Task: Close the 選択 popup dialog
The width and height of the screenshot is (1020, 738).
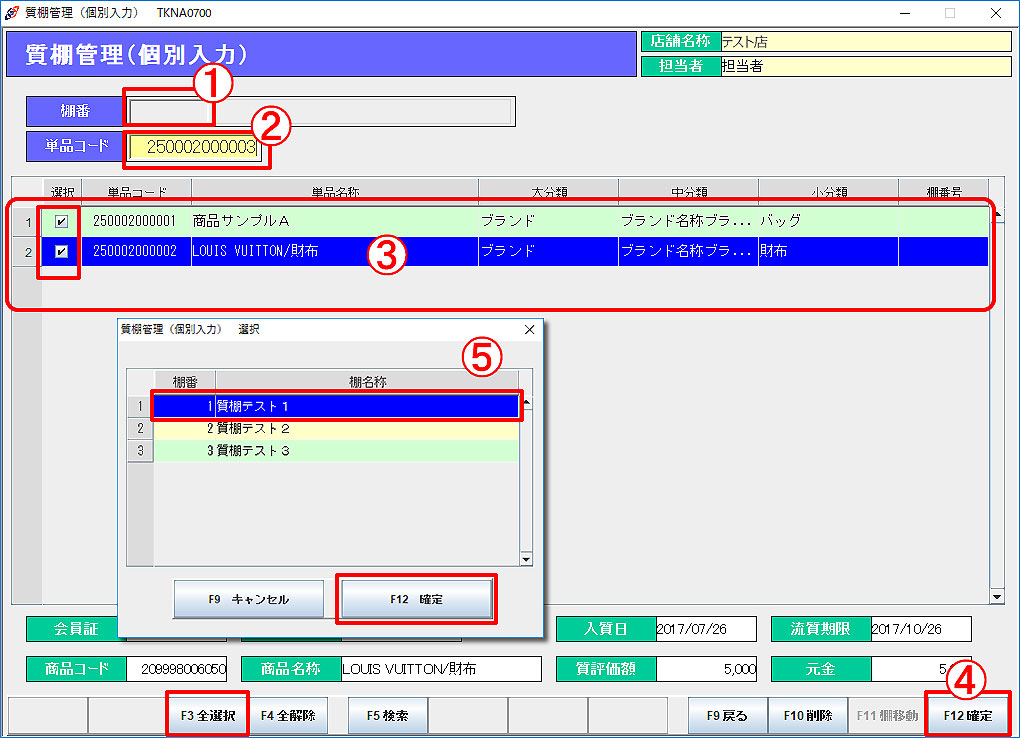Action: pyautogui.click(x=529, y=329)
